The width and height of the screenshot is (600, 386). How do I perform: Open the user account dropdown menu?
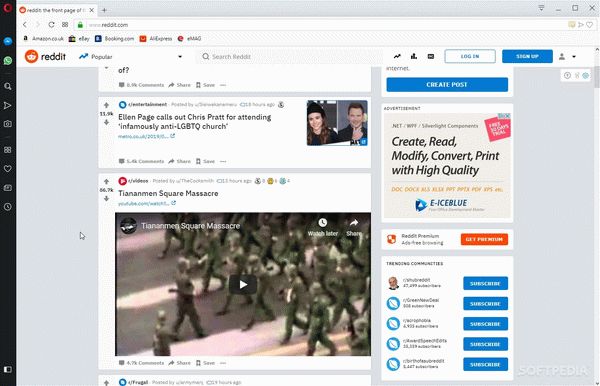point(567,57)
